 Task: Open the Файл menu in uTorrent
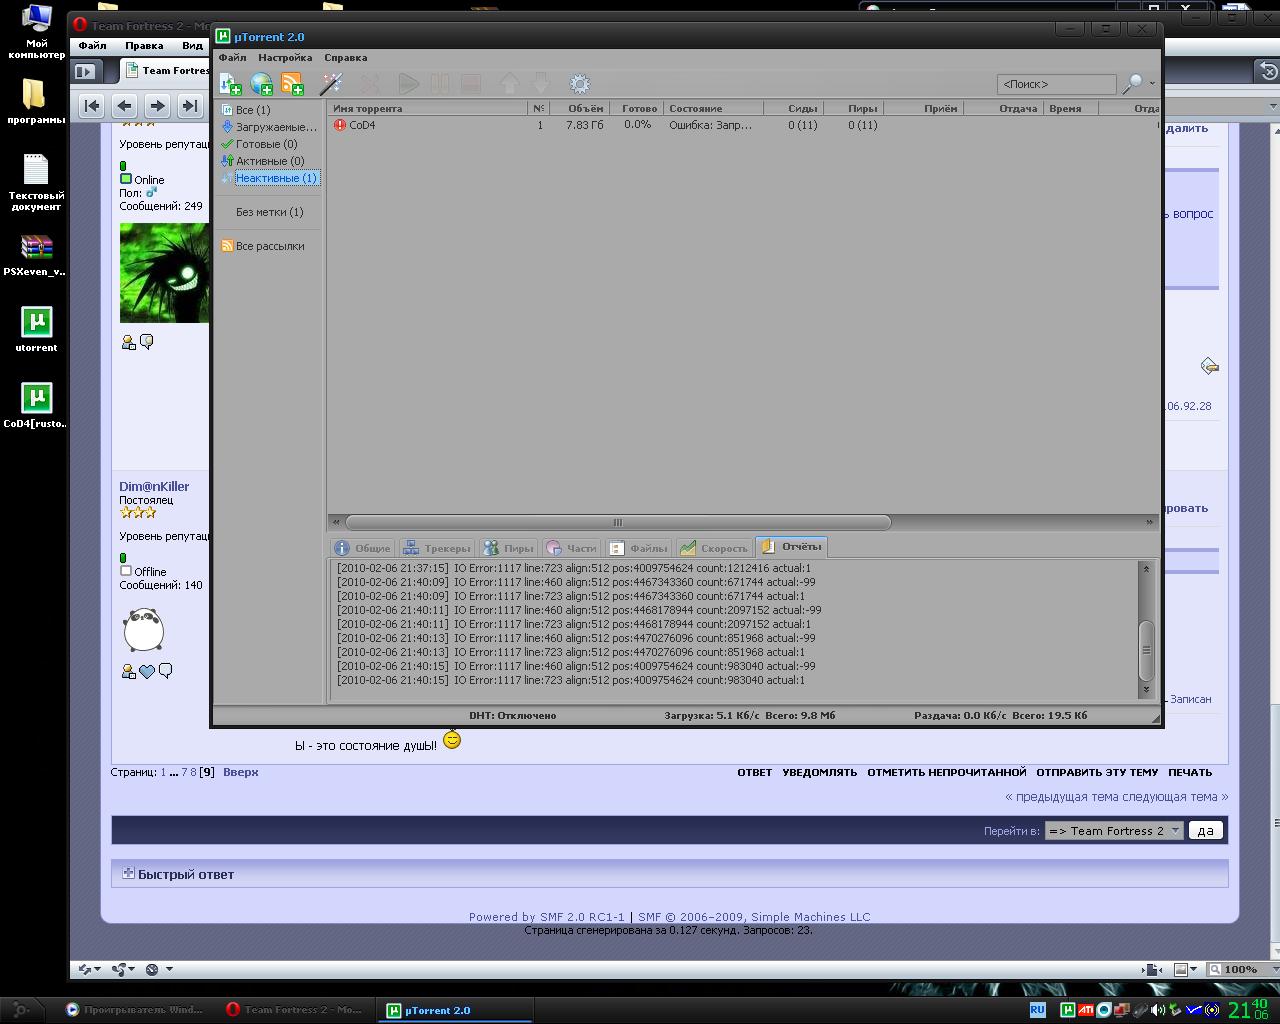(232, 58)
